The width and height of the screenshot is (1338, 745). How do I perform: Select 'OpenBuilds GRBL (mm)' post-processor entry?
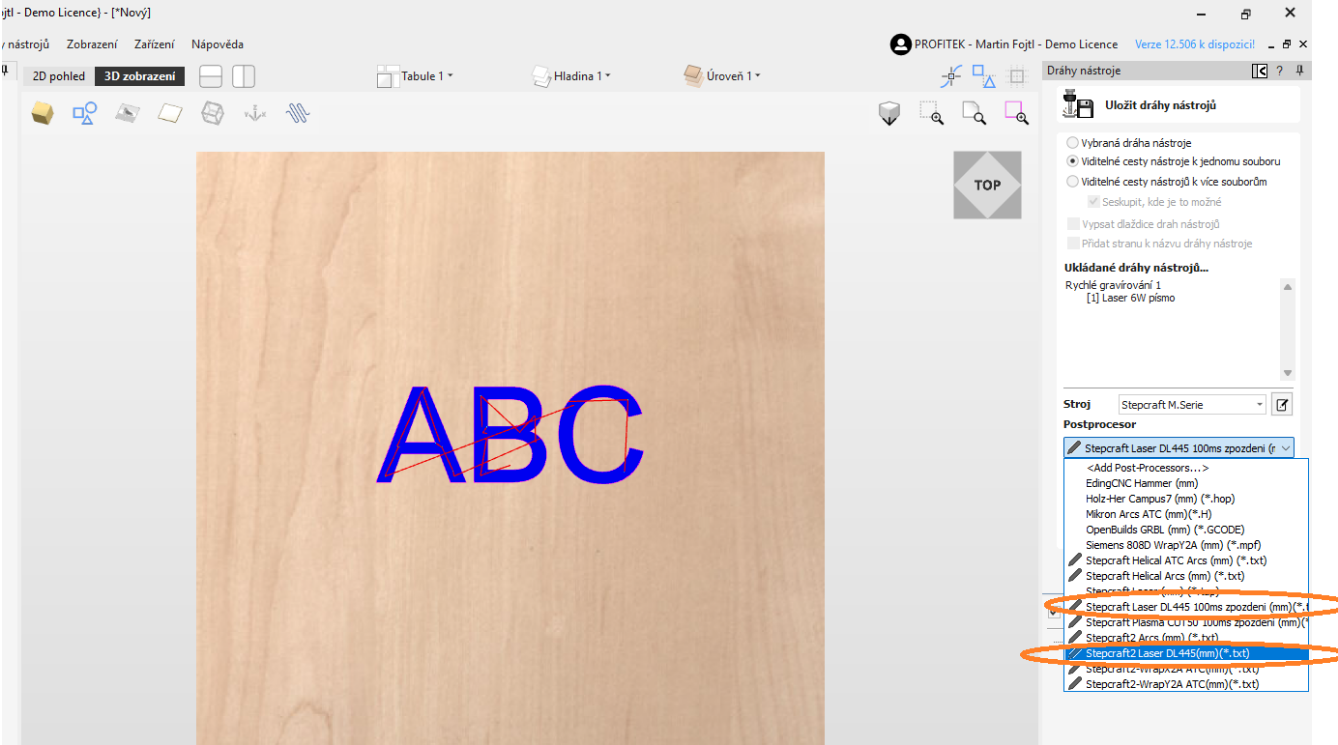(1165, 530)
